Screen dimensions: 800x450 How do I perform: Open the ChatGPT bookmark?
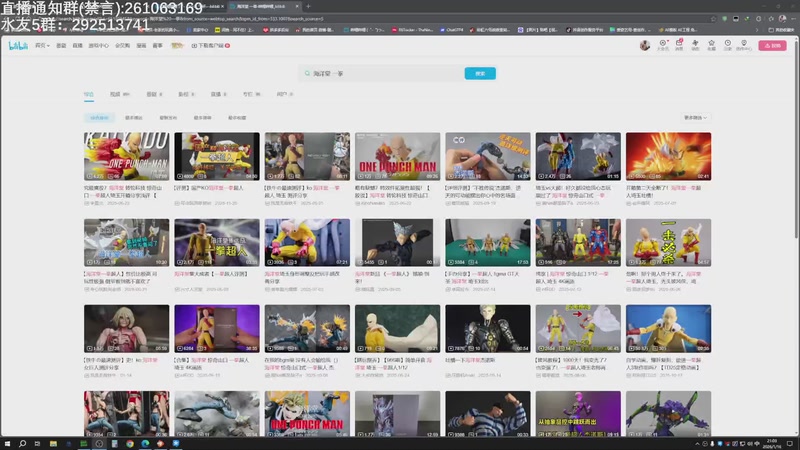(452, 30)
